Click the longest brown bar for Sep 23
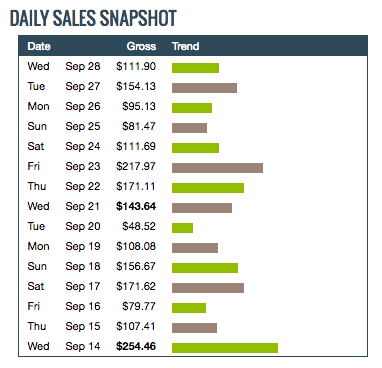Viewport: 382px width, 368px height. tap(217, 168)
